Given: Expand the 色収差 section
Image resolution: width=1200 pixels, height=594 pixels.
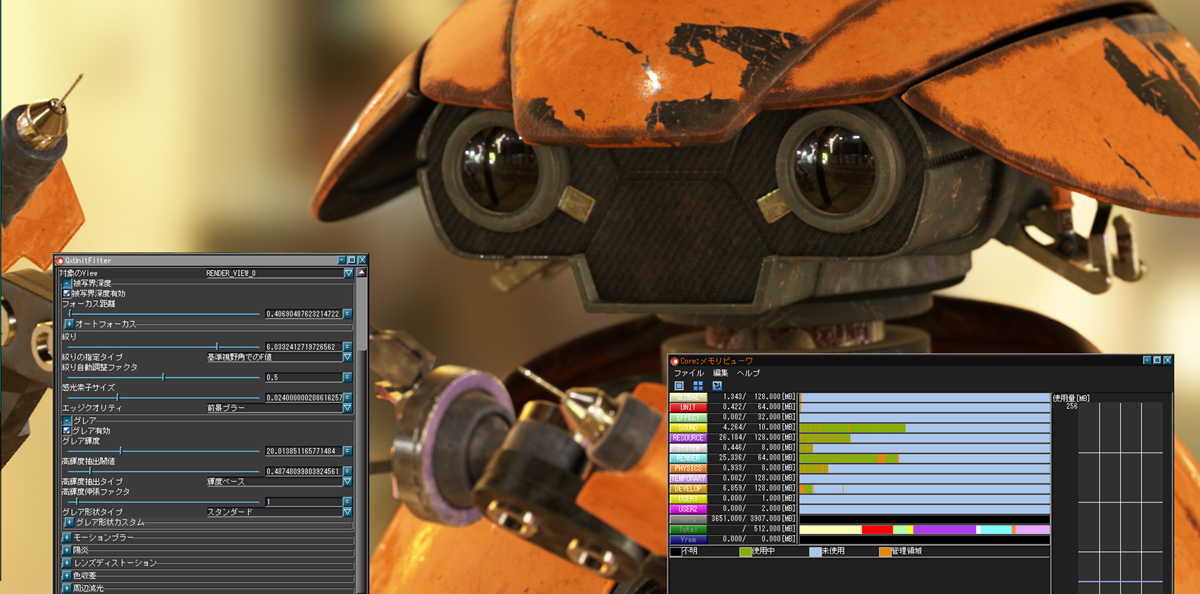Looking at the screenshot, I should [x=67, y=575].
